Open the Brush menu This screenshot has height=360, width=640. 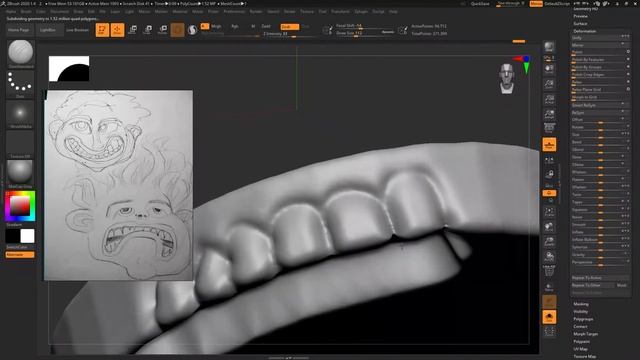point(26,11)
